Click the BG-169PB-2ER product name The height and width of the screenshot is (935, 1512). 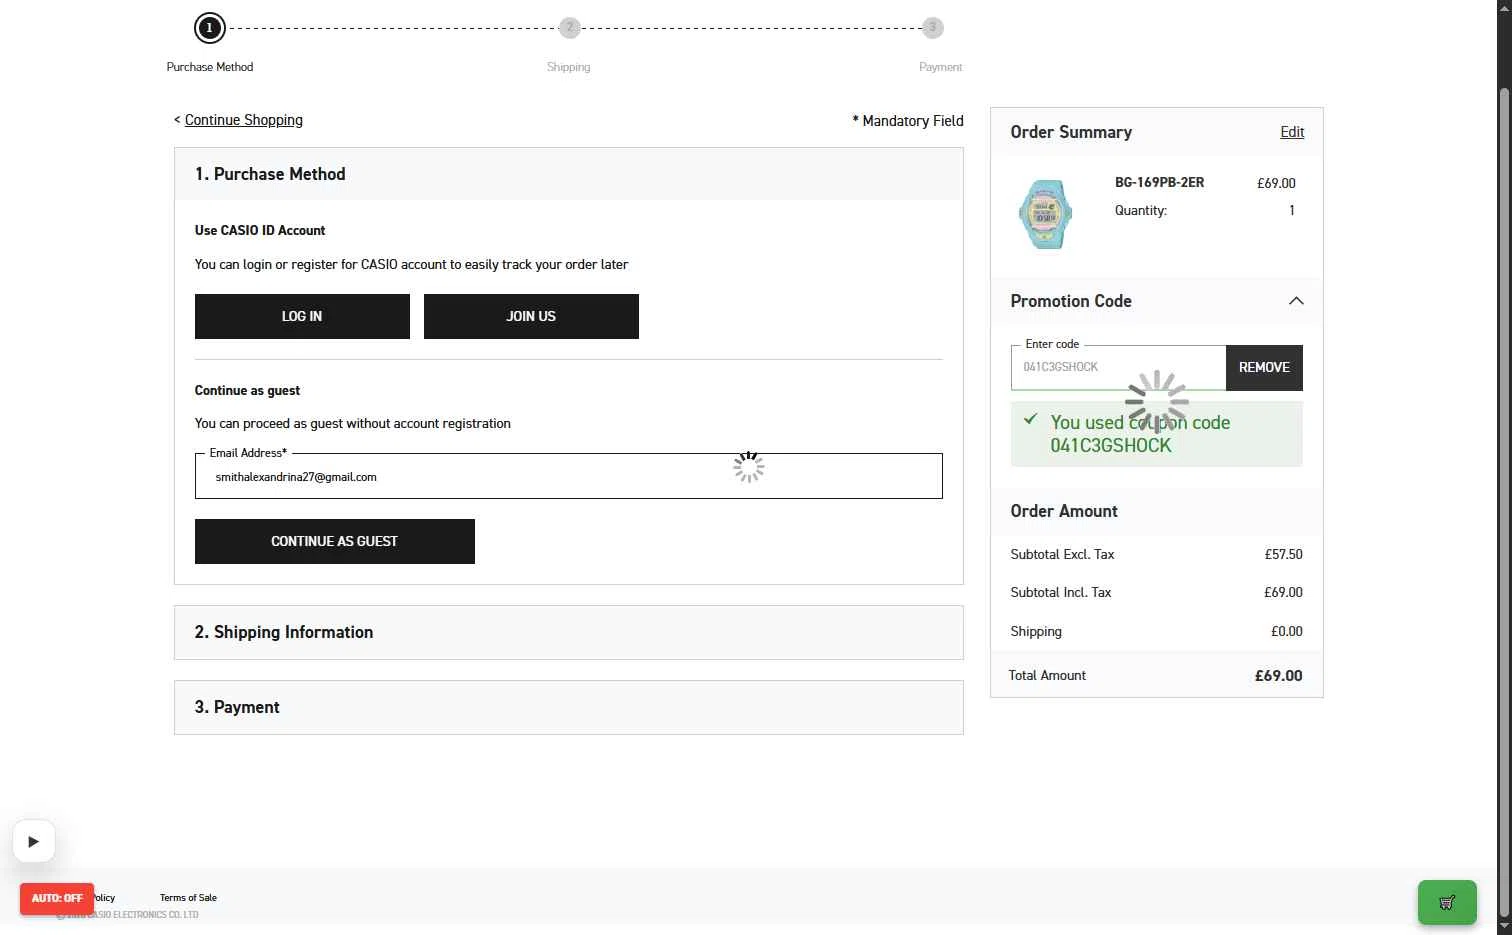1159,182
